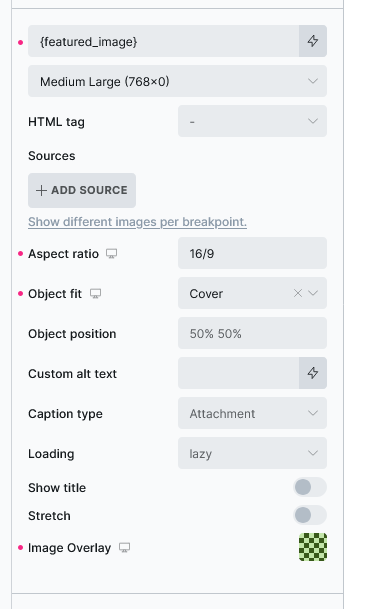The height and width of the screenshot is (609, 373).
Task: Click the Object position label
Action: coord(72,334)
